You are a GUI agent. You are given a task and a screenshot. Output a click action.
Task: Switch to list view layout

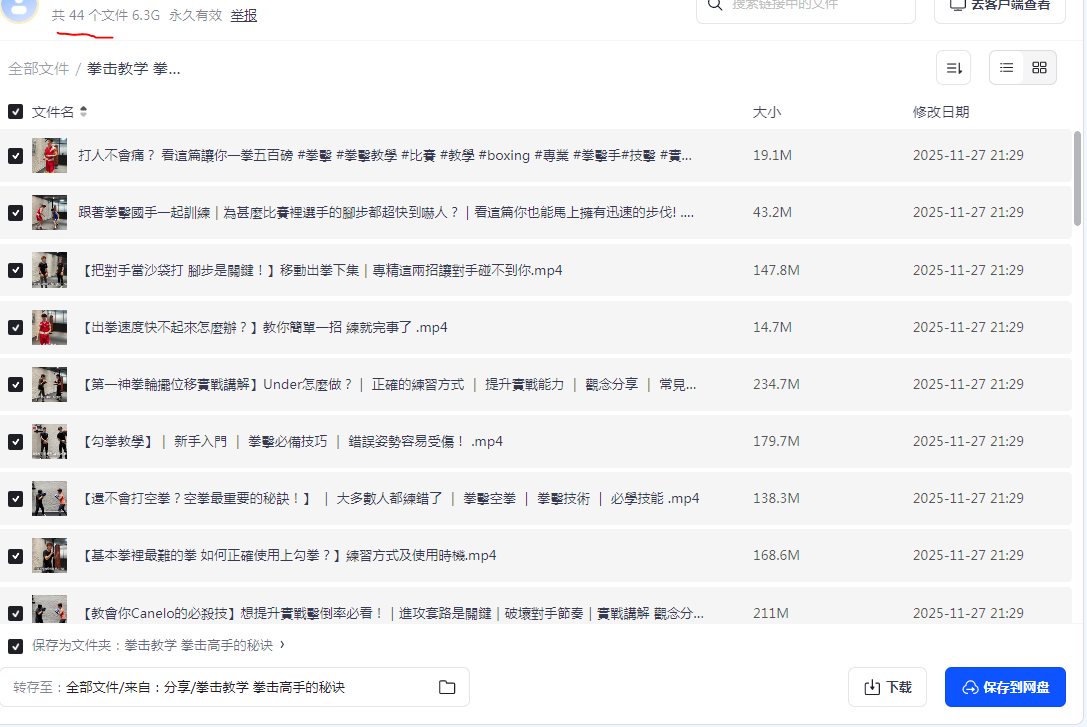[x=1006, y=67]
